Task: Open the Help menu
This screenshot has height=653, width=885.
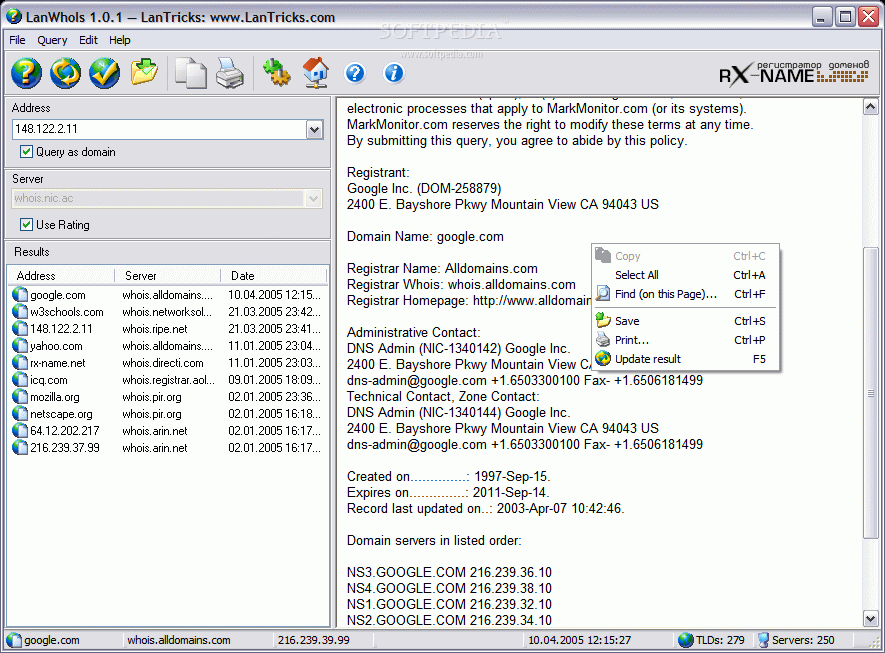Action: (x=120, y=40)
